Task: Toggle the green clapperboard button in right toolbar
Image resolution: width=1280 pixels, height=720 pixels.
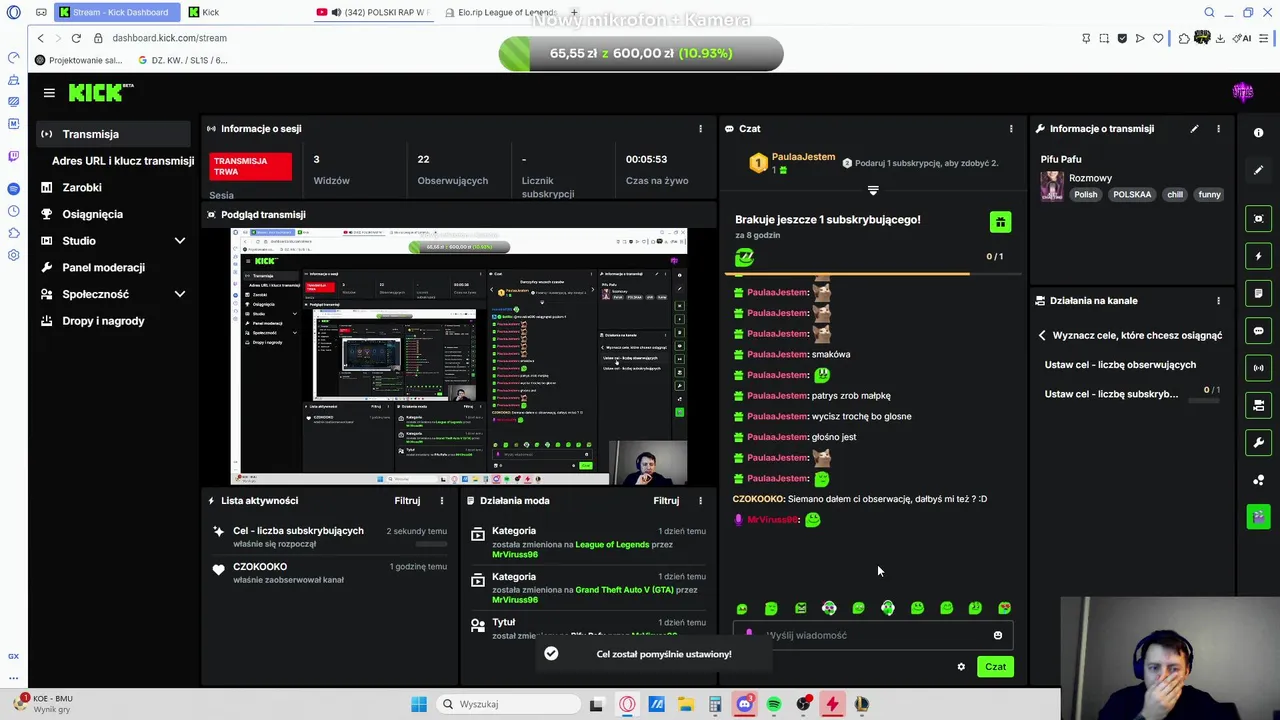Action: pos(1258,516)
